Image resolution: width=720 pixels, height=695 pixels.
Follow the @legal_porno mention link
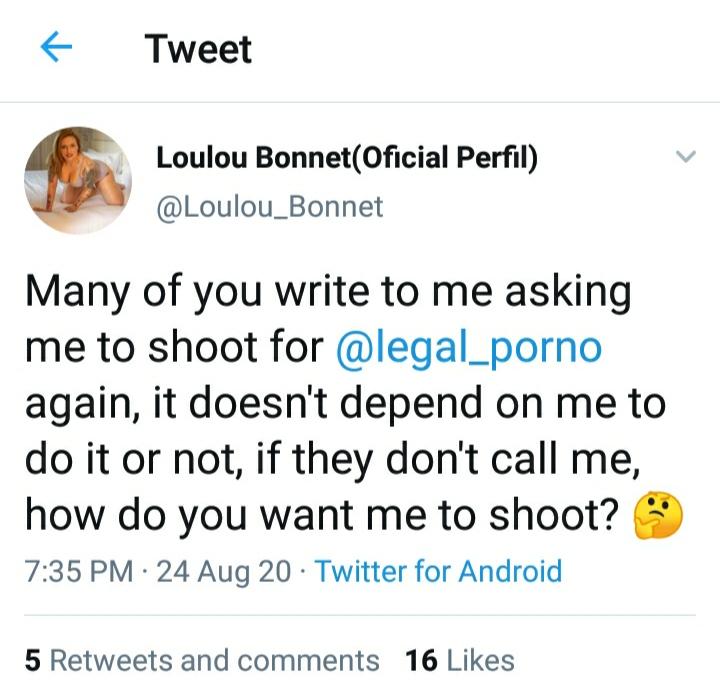[x=469, y=347]
